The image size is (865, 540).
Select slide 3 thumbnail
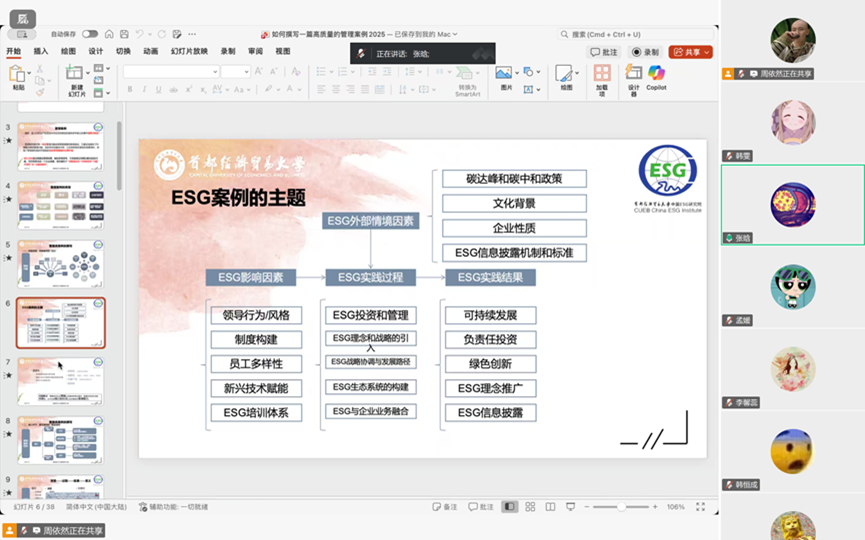click(x=61, y=146)
